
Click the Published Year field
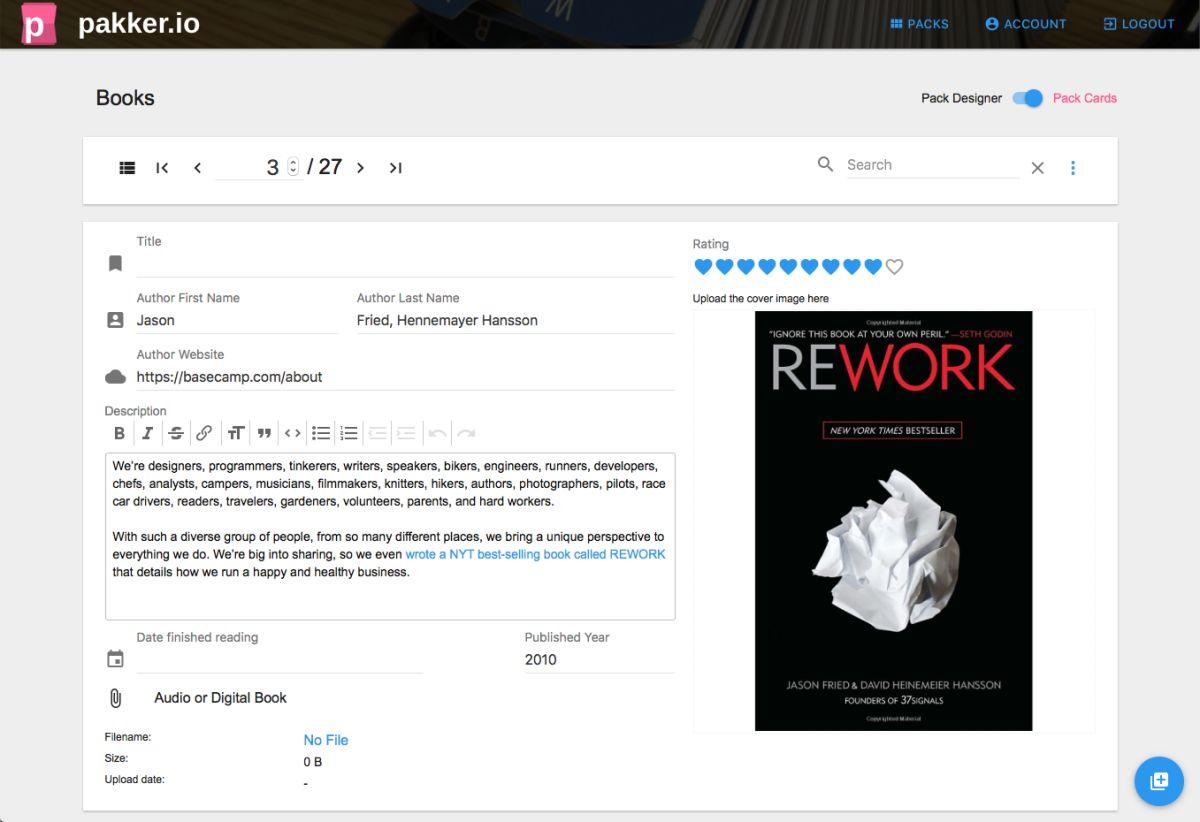[x=599, y=660]
